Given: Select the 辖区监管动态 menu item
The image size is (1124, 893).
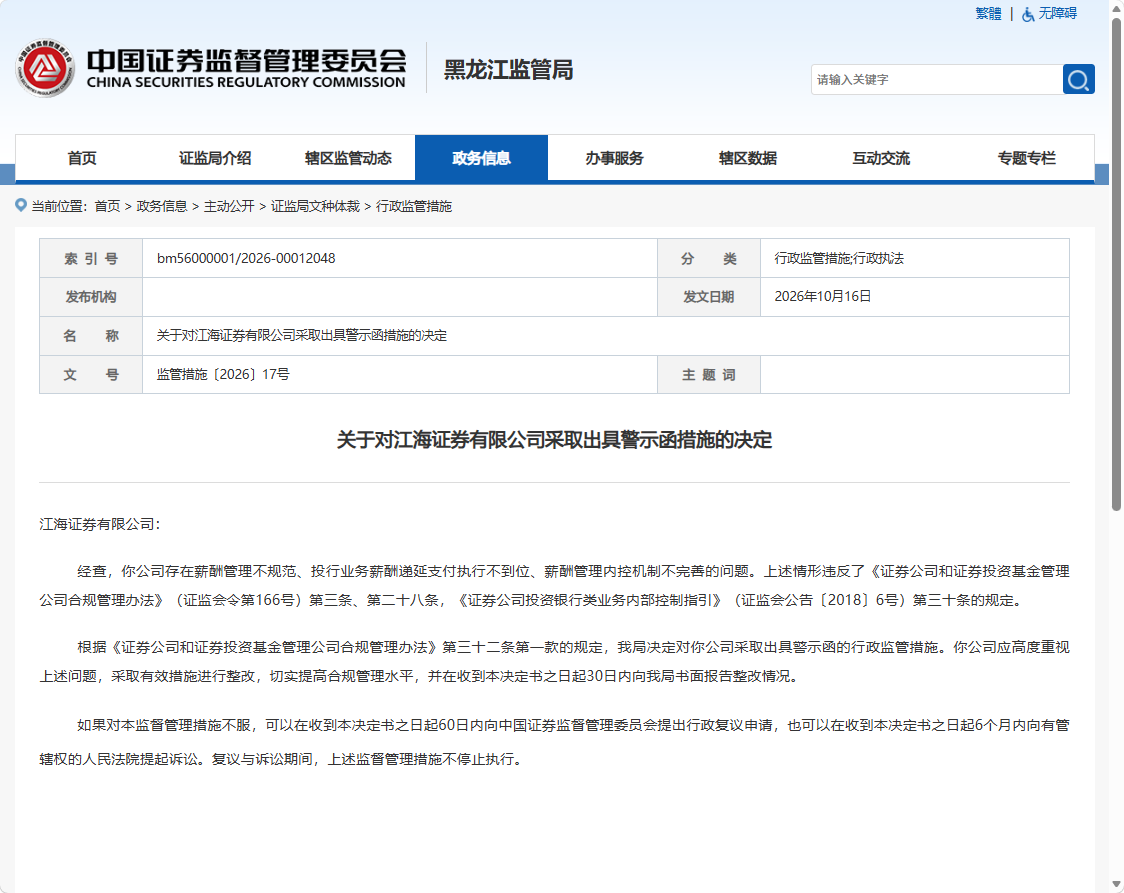Looking at the screenshot, I should point(348,158).
